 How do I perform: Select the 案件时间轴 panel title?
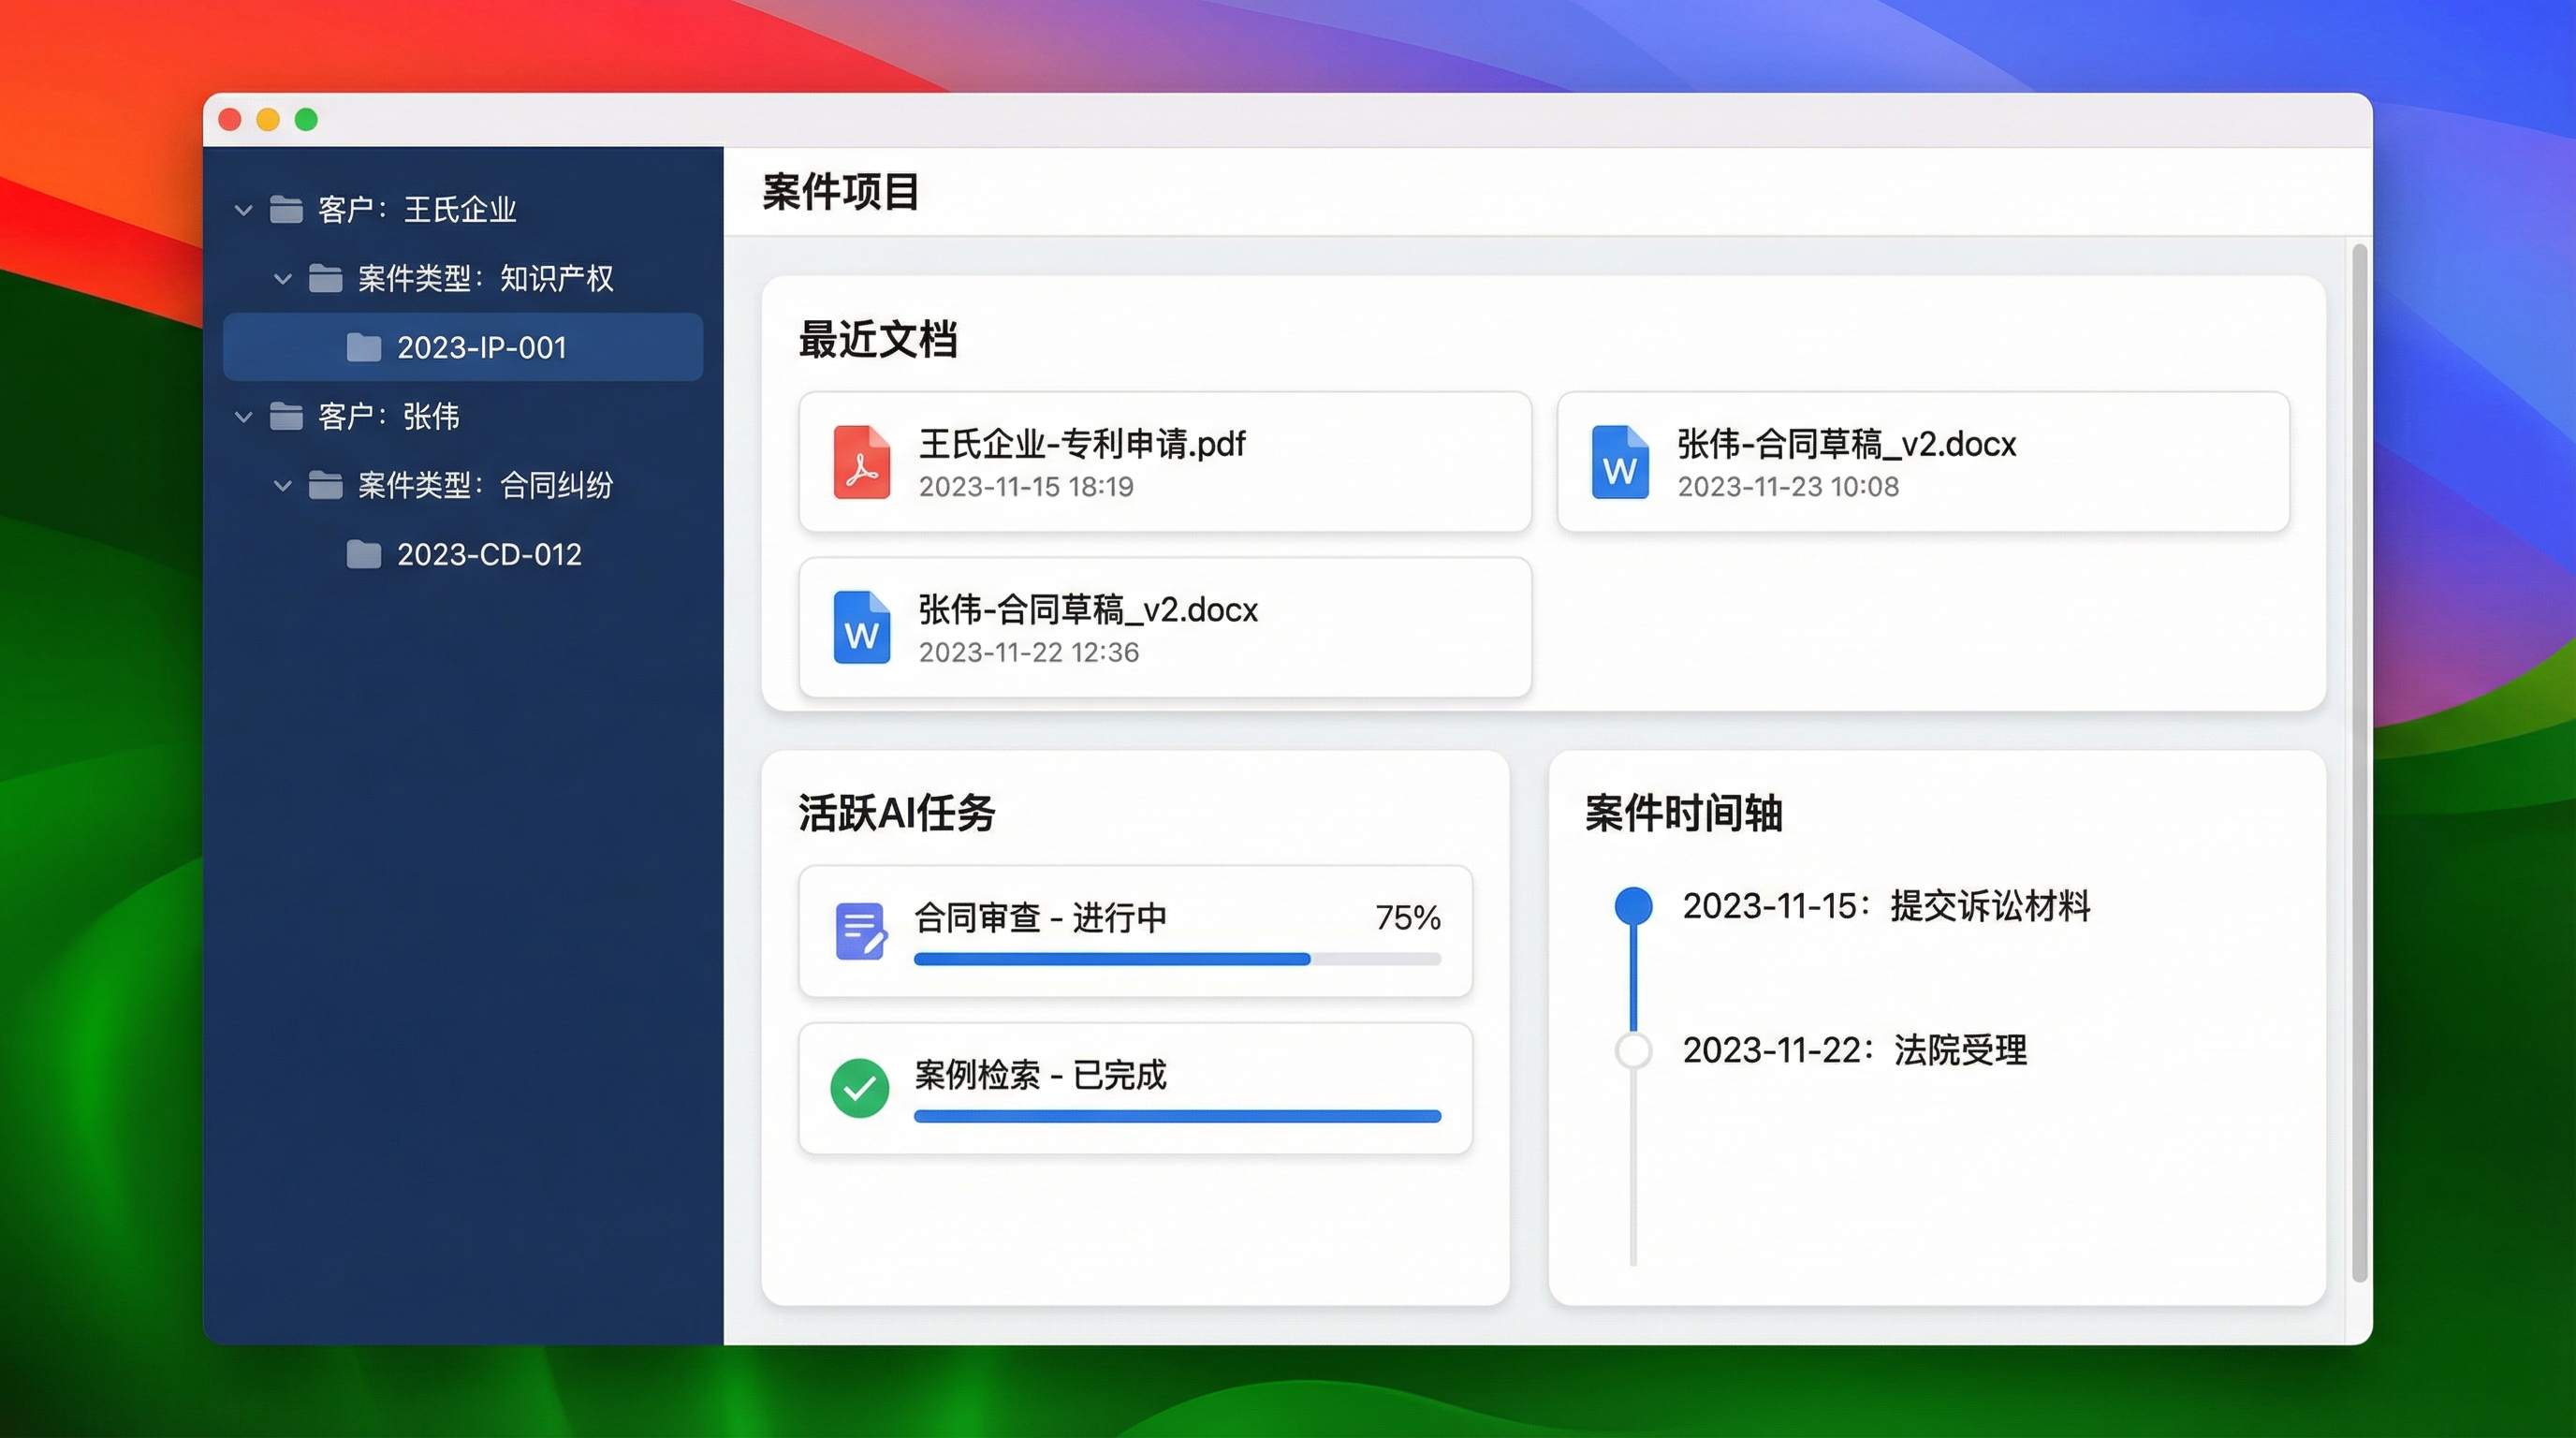point(1684,814)
